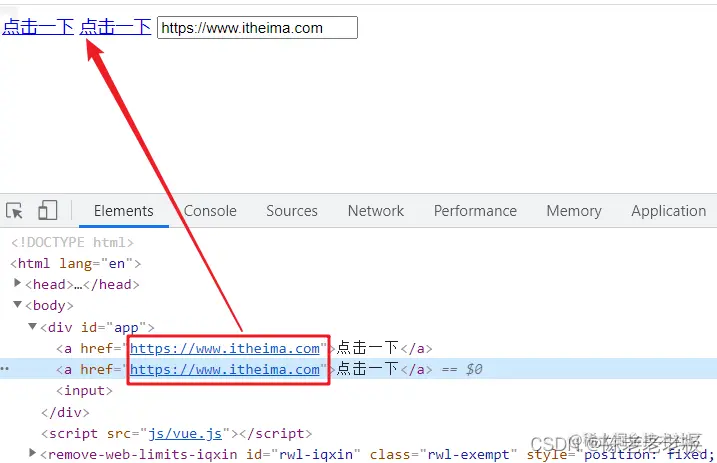Select the <!DOCTYPE html> row

[72, 242]
